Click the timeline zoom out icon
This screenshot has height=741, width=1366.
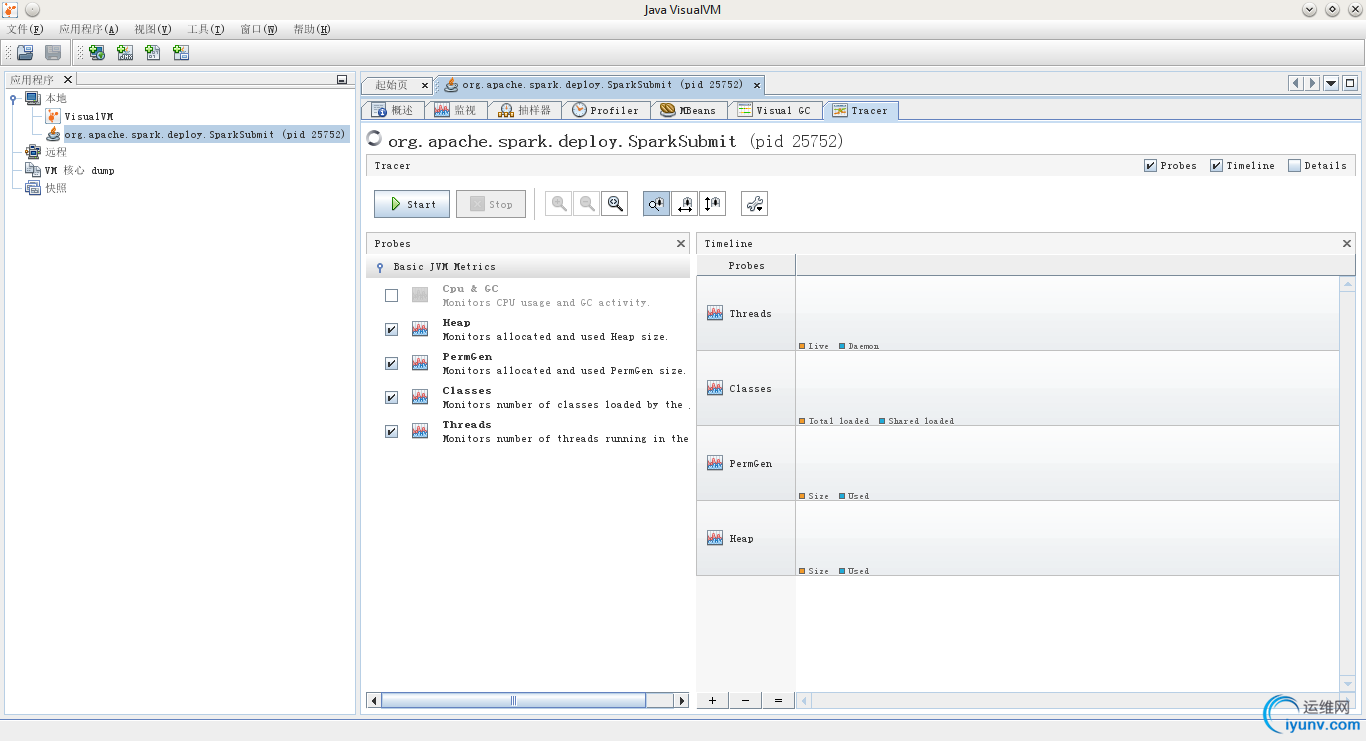pos(587,204)
